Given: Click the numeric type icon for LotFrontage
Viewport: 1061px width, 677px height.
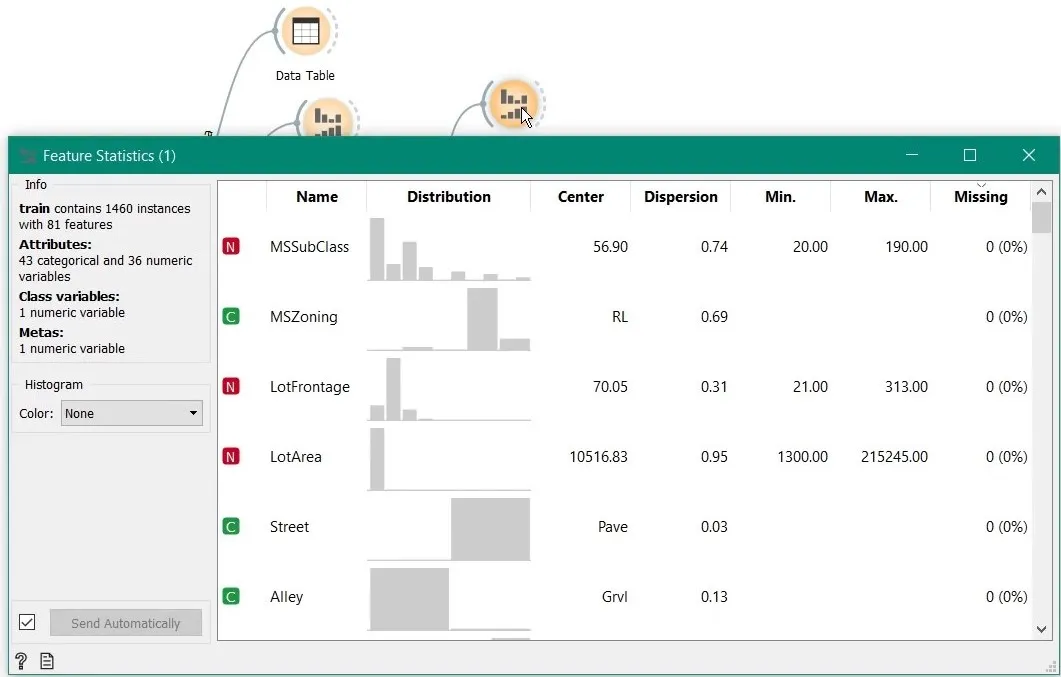Looking at the screenshot, I should (x=231, y=387).
